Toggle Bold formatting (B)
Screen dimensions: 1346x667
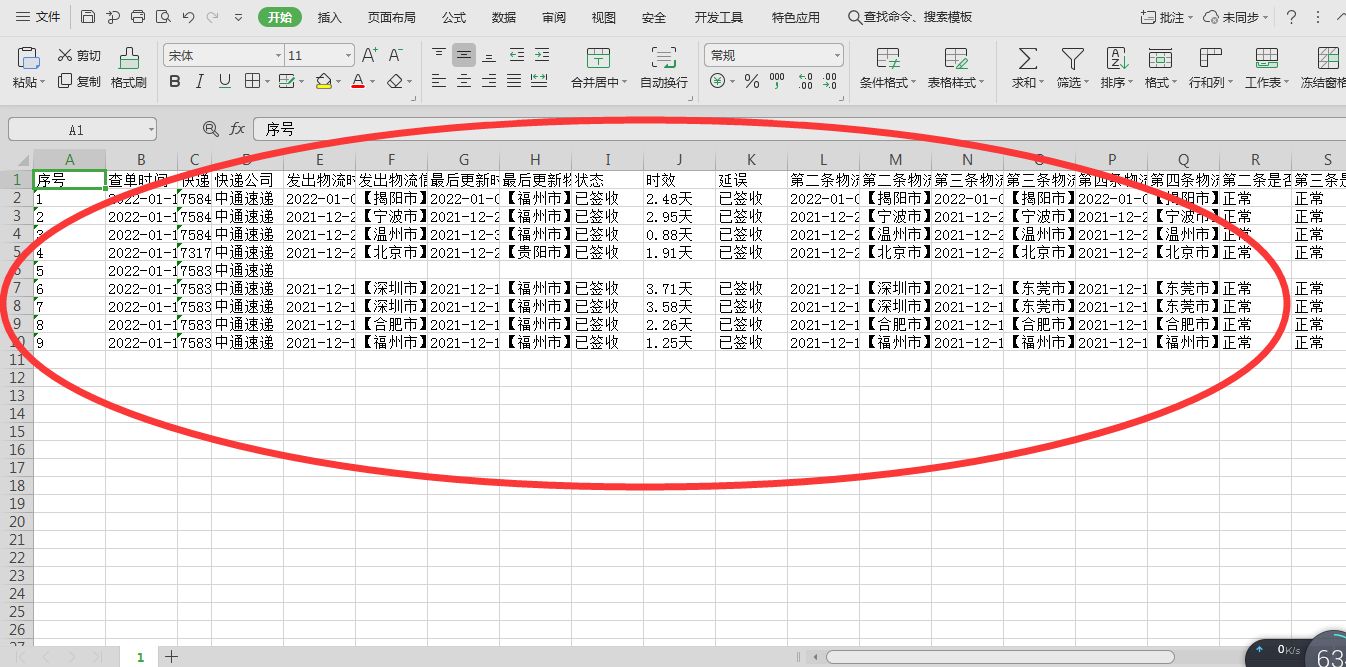pos(175,82)
